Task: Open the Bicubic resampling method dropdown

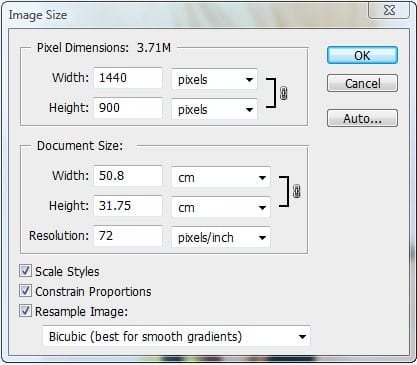Action: pos(176,336)
